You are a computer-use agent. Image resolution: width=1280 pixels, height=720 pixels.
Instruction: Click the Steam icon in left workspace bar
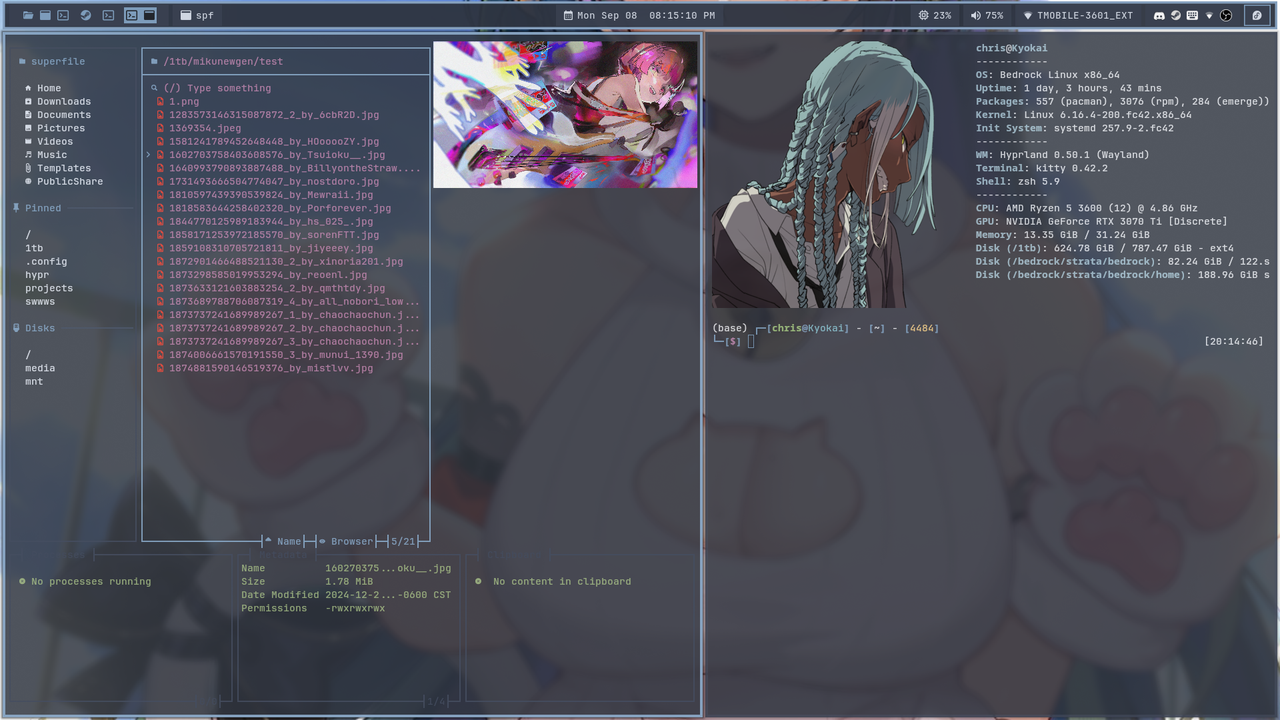(x=86, y=15)
